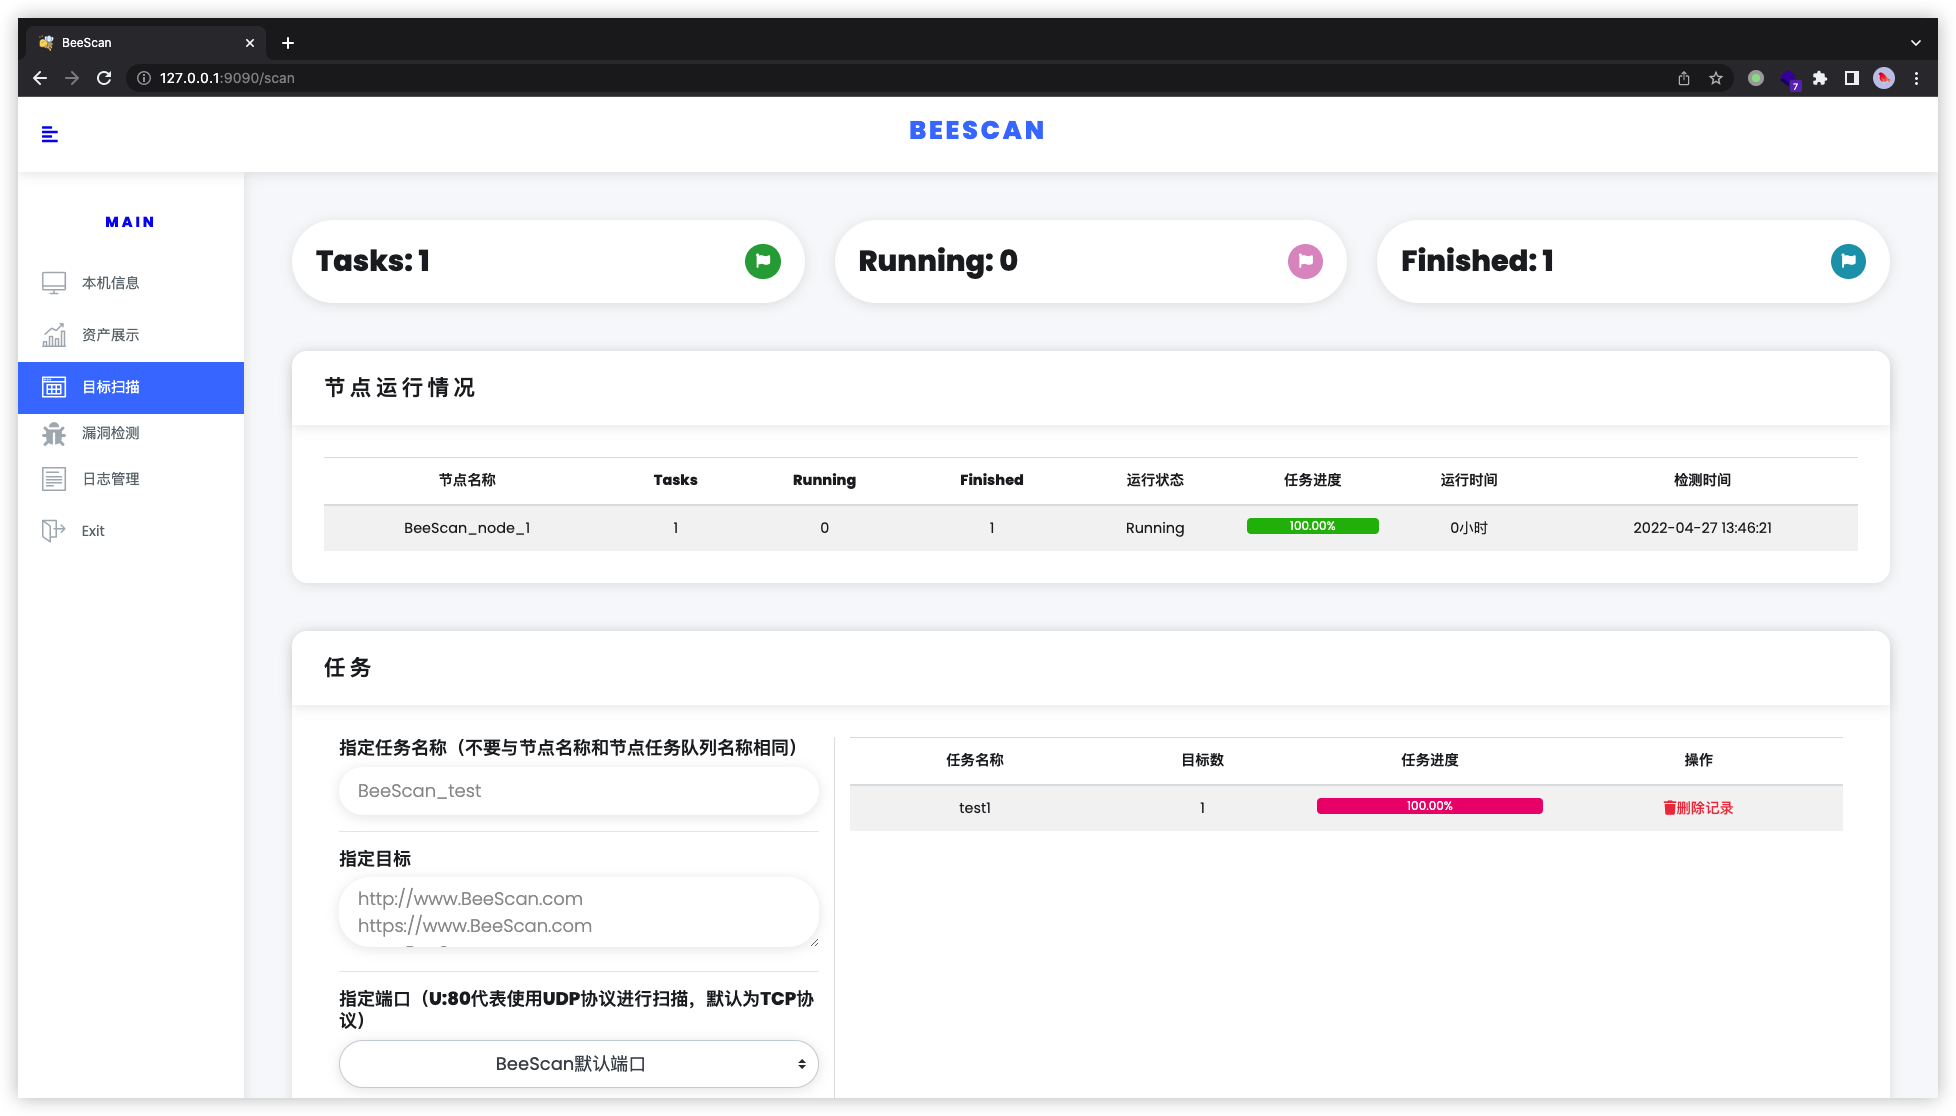1956x1116 pixels.
Task: Switch to the BeeScan browser tab
Action: click(x=140, y=43)
